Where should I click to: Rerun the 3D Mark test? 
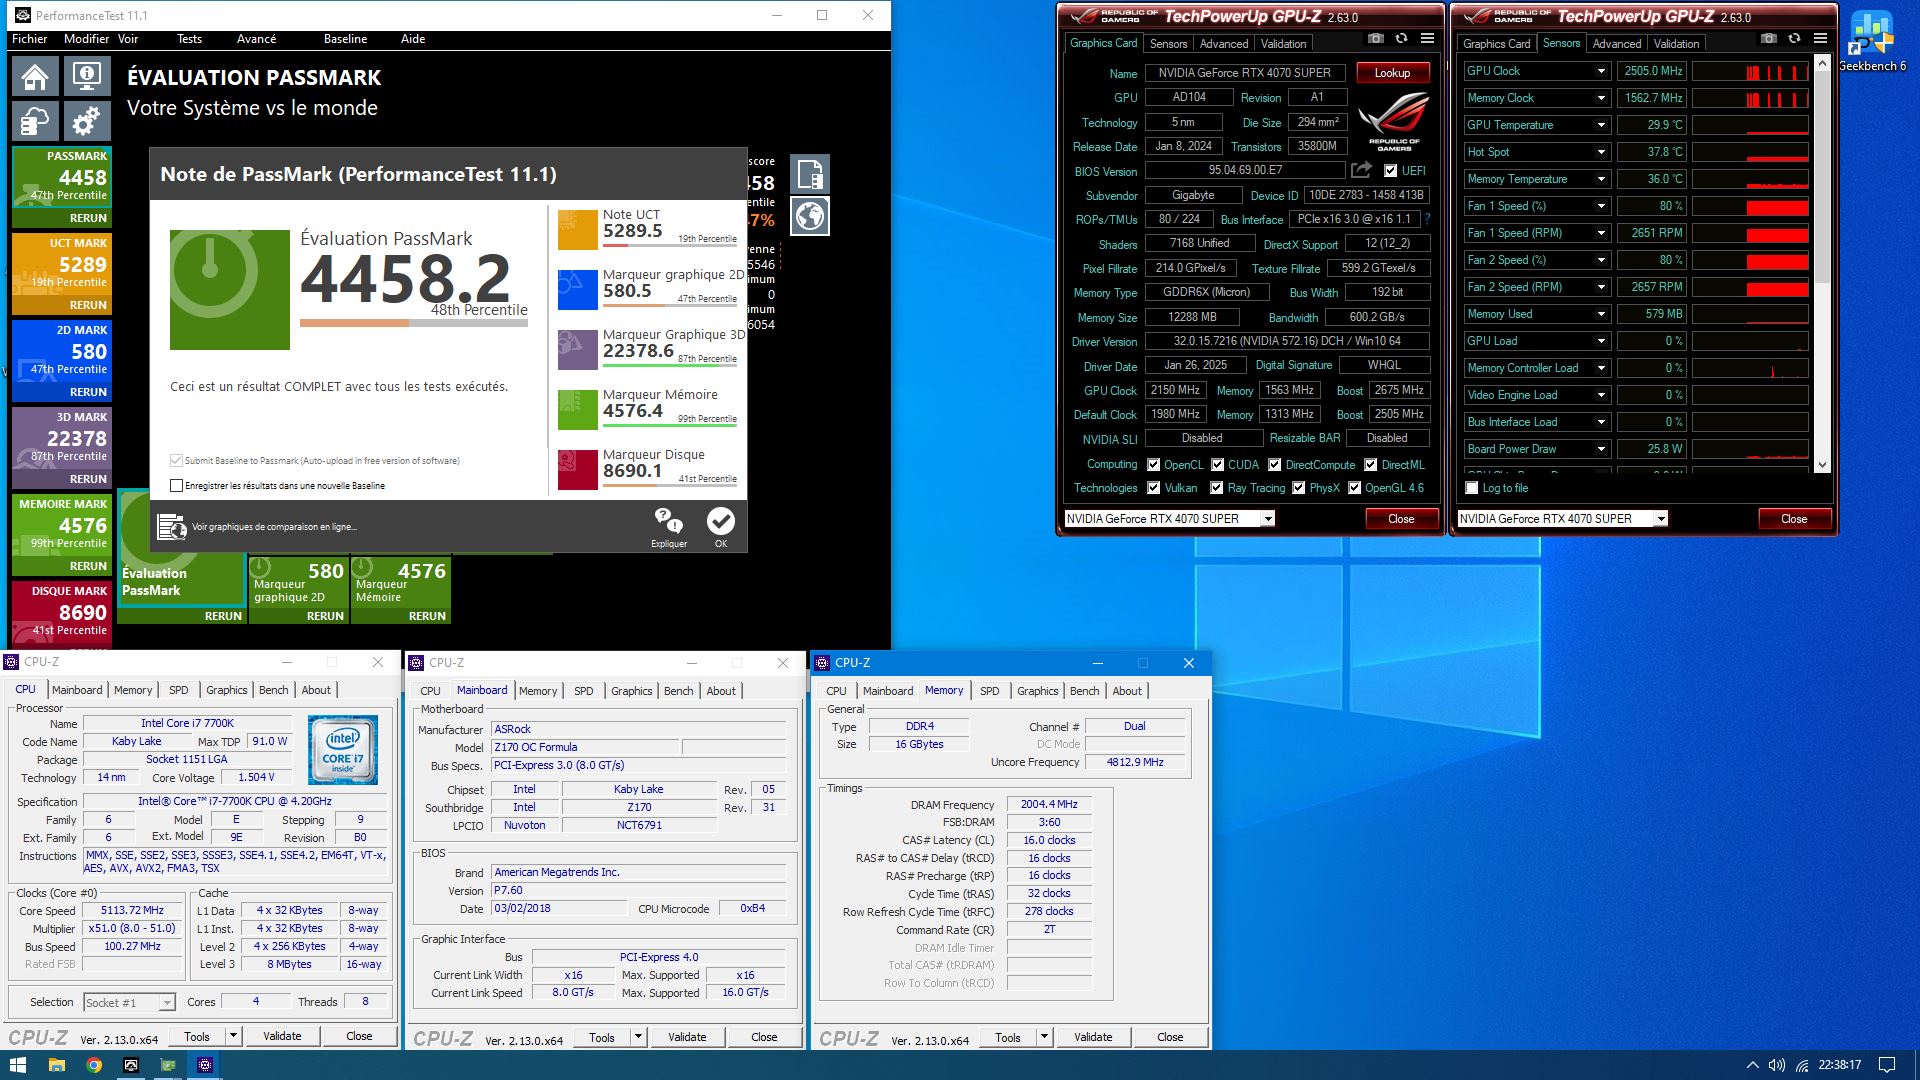click(88, 479)
